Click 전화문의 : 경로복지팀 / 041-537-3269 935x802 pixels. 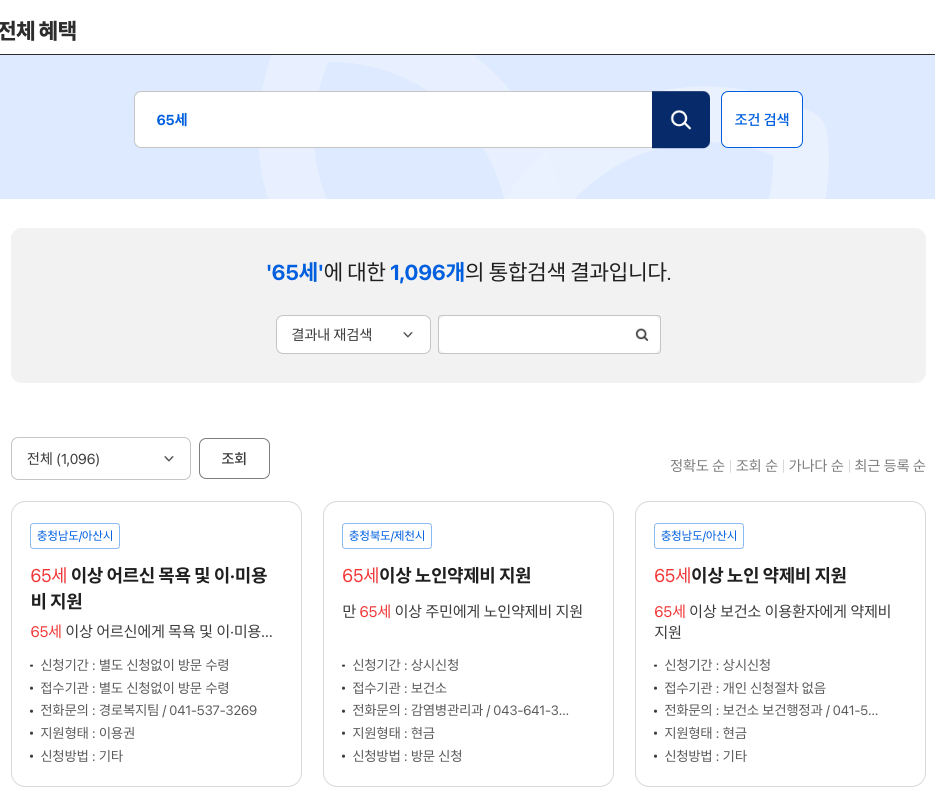click(148, 710)
